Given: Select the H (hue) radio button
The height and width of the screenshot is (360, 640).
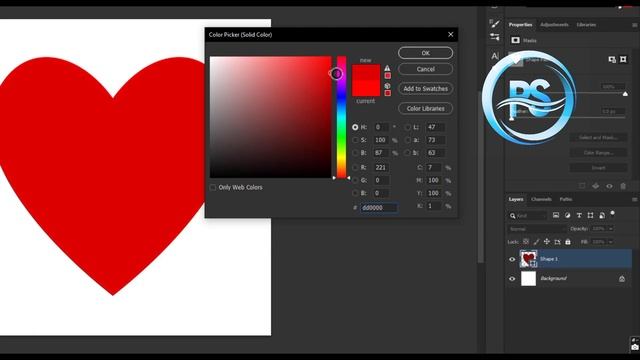Looking at the screenshot, I should click(355, 127).
